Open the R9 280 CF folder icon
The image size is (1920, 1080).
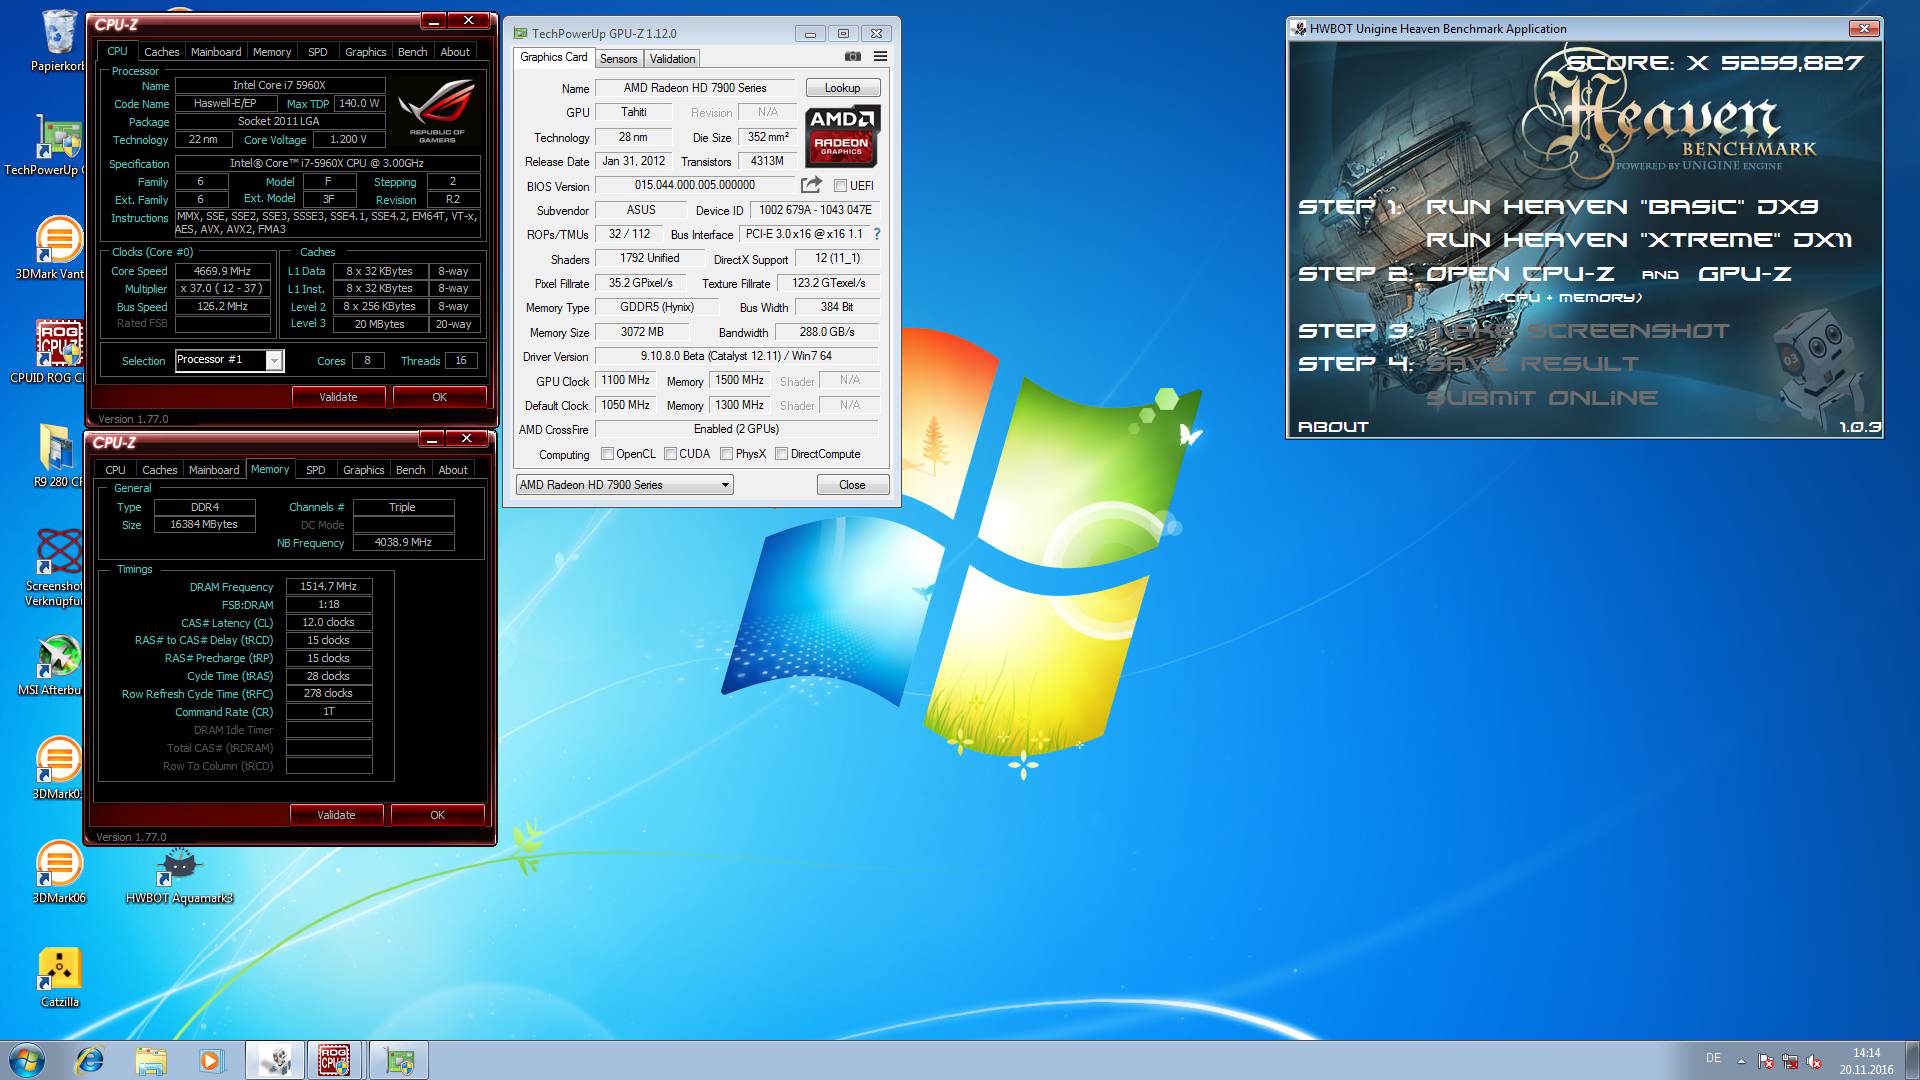(58, 456)
